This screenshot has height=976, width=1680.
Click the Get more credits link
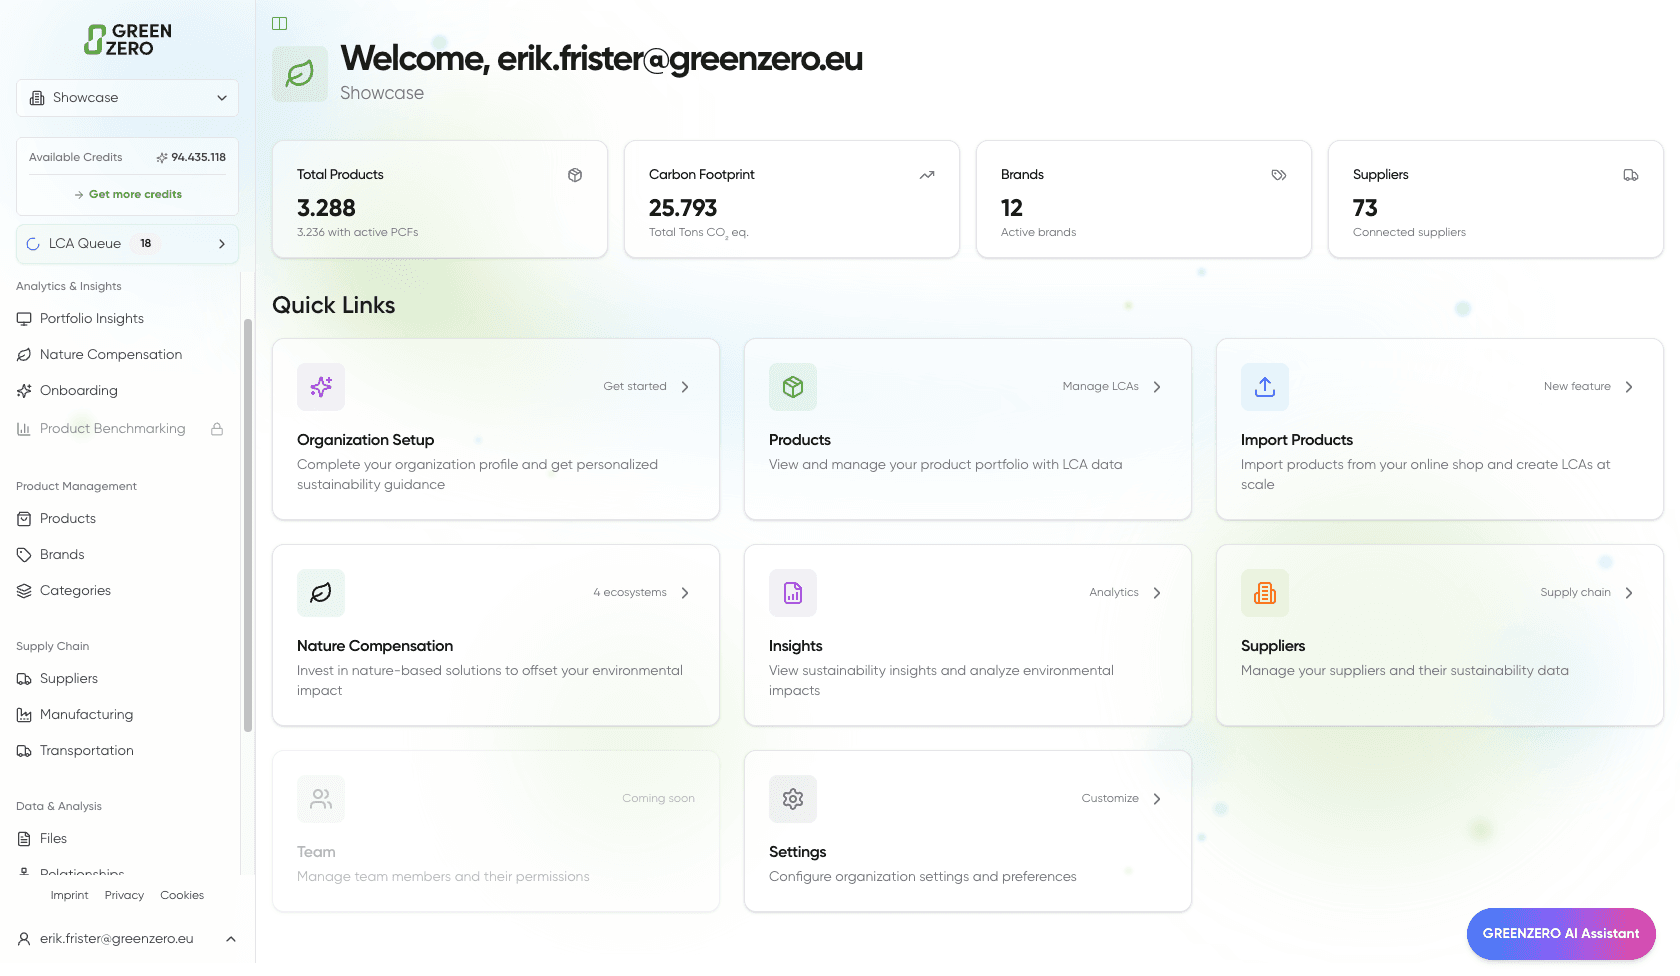pyautogui.click(x=127, y=194)
